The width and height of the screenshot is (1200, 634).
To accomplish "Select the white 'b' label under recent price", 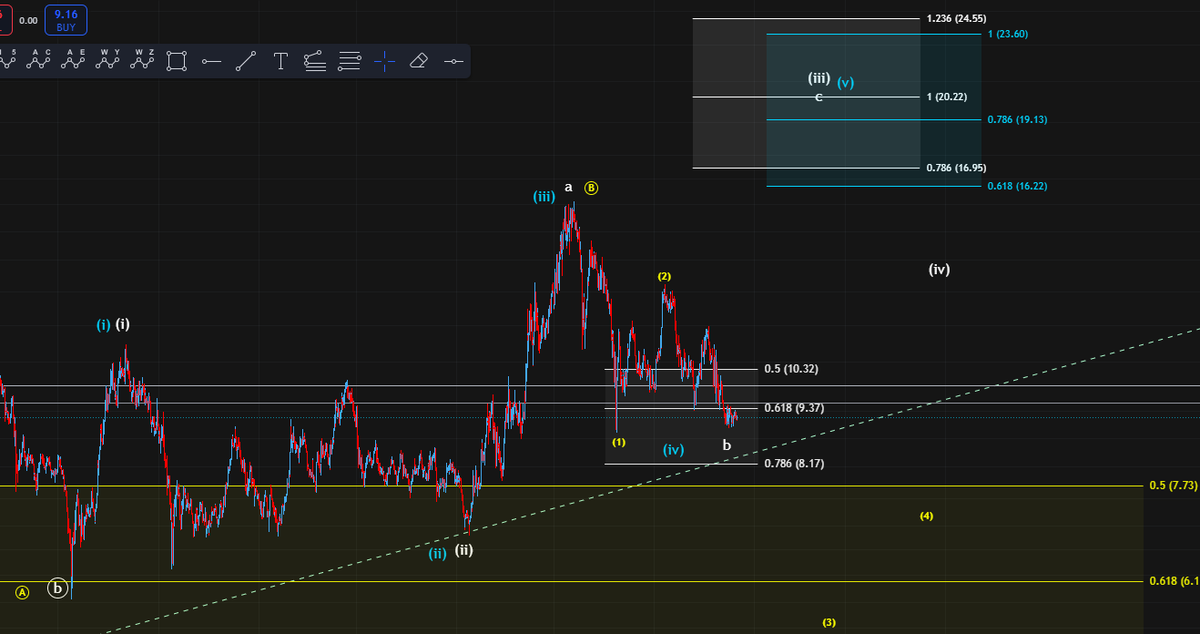I will point(727,444).
